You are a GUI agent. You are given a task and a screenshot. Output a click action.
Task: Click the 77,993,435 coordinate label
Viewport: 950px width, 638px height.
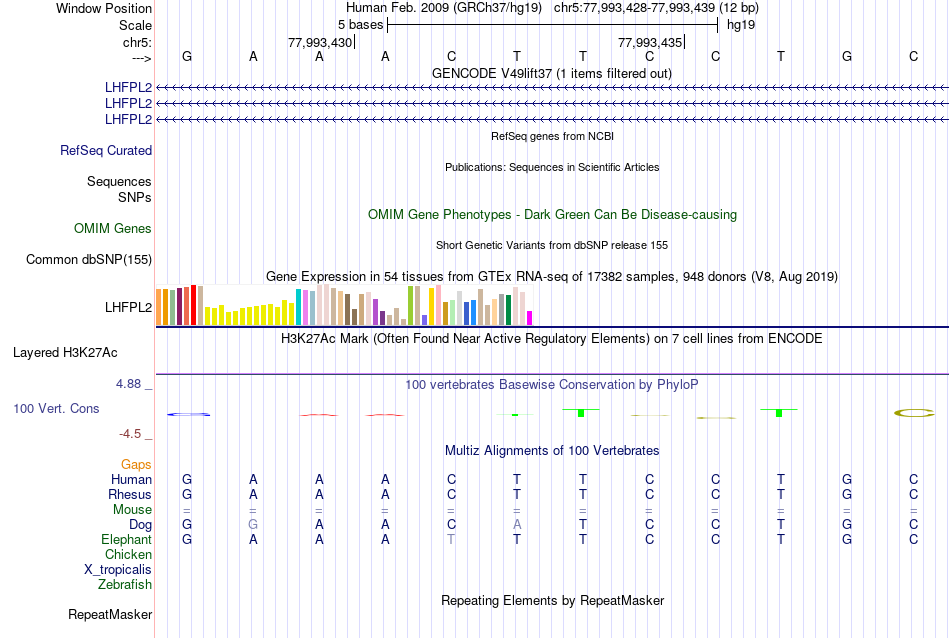[x=650, y=42]
